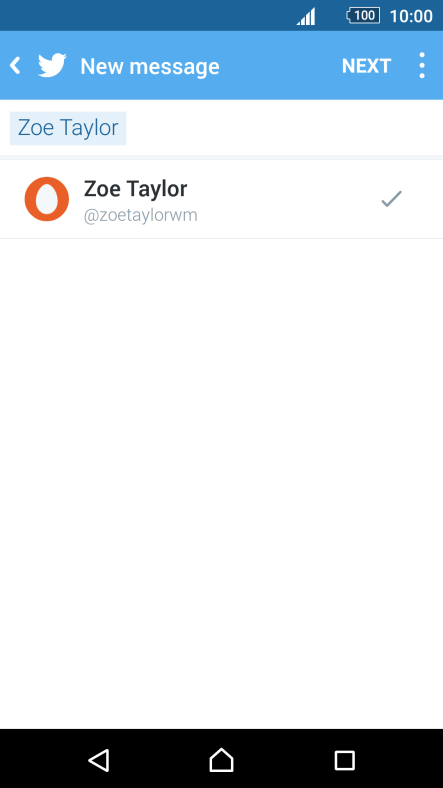Tap the Android home button
443x788 pixels.
pos(222,760)
